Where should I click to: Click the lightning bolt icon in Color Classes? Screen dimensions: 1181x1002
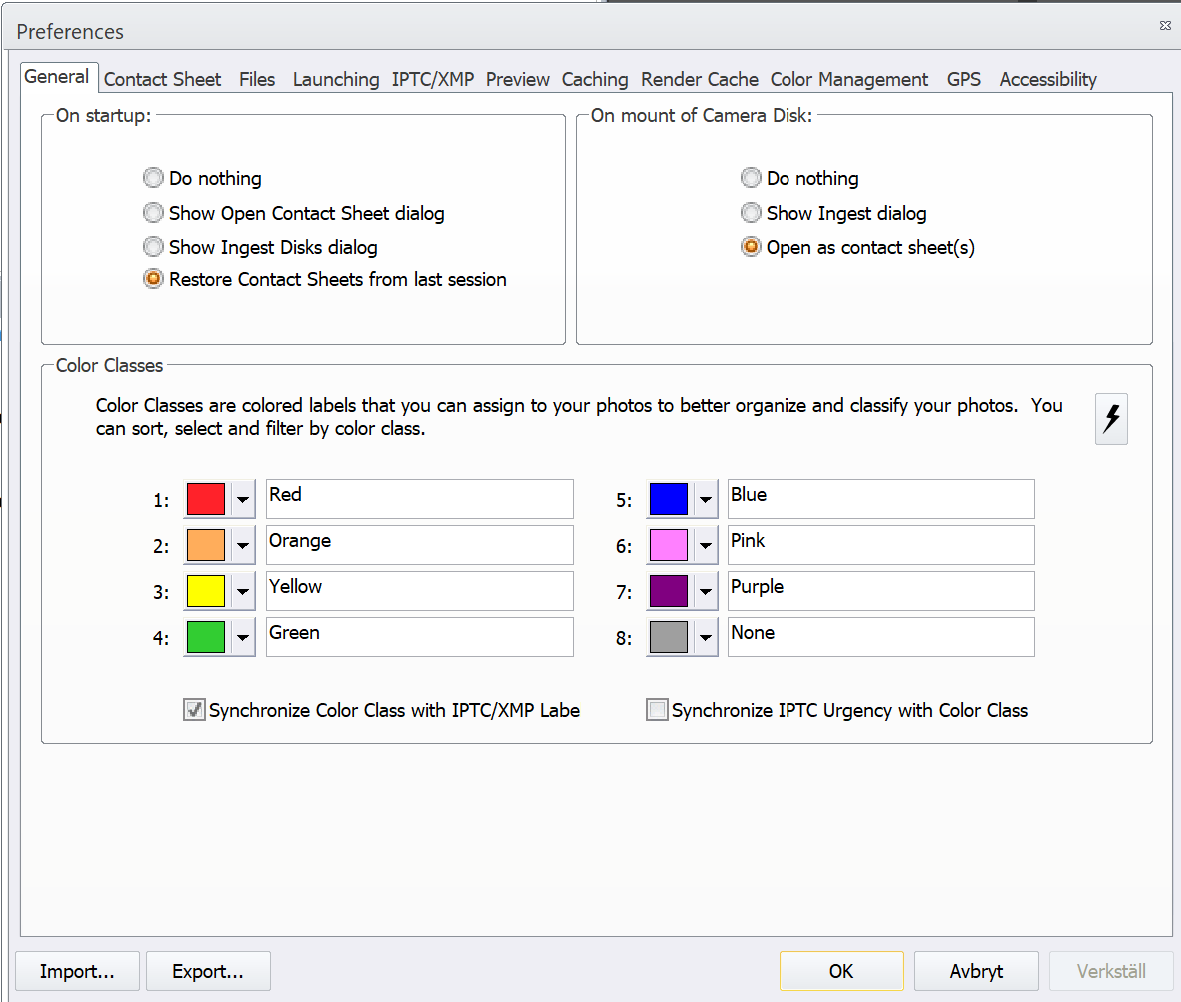1111,419
